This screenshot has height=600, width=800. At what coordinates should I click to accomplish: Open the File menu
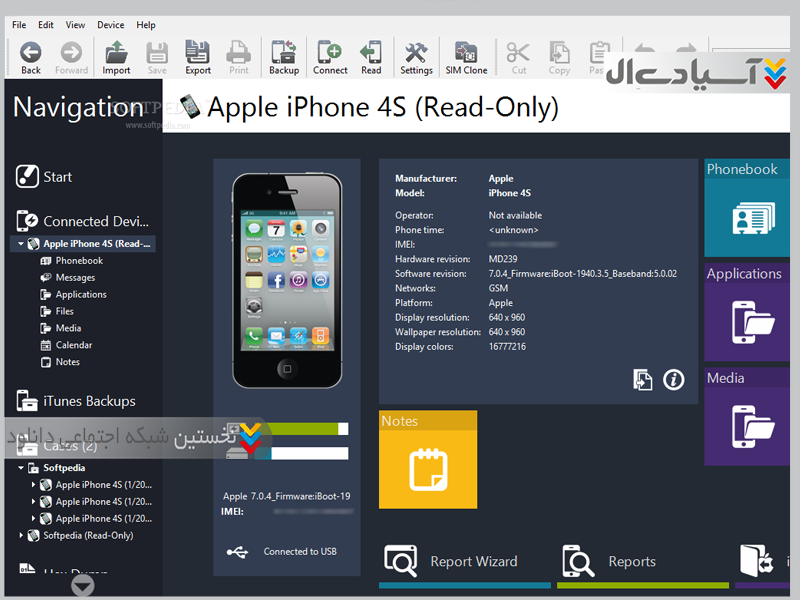pyautogui.click(x=19, y=25)
